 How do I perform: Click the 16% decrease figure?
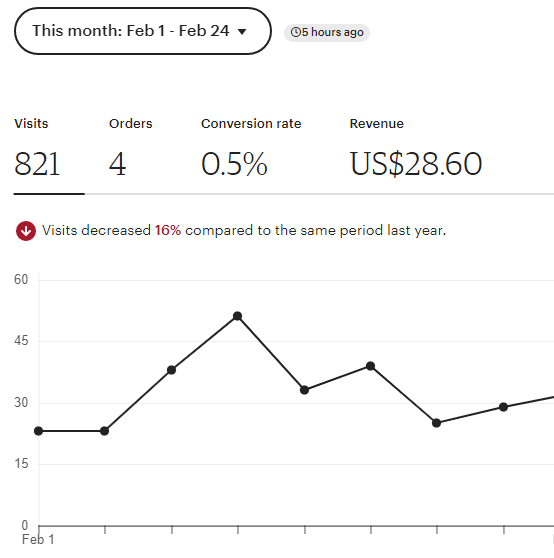[168, 230]
